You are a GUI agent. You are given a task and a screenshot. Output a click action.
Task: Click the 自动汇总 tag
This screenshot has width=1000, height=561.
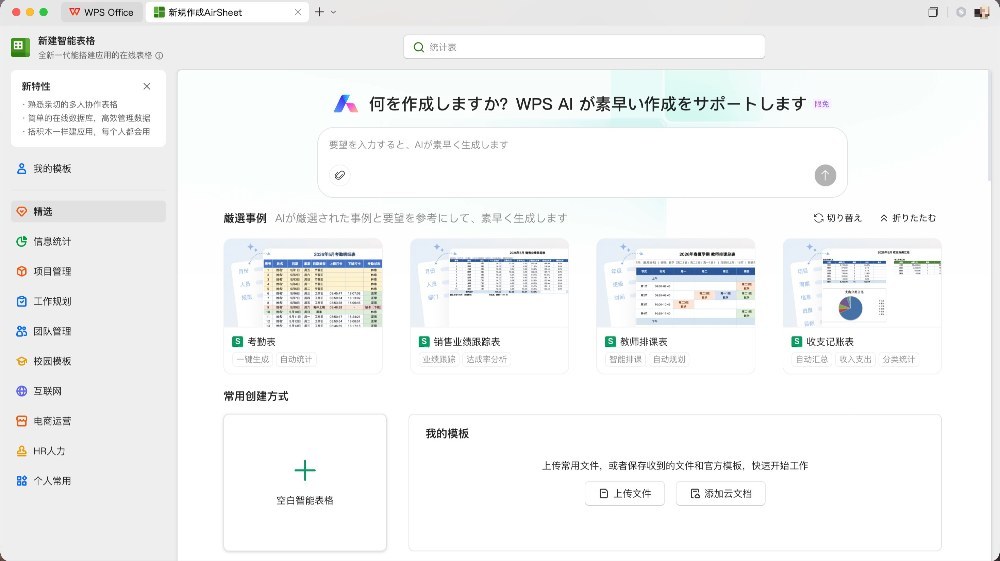click(x=812, y=360)
